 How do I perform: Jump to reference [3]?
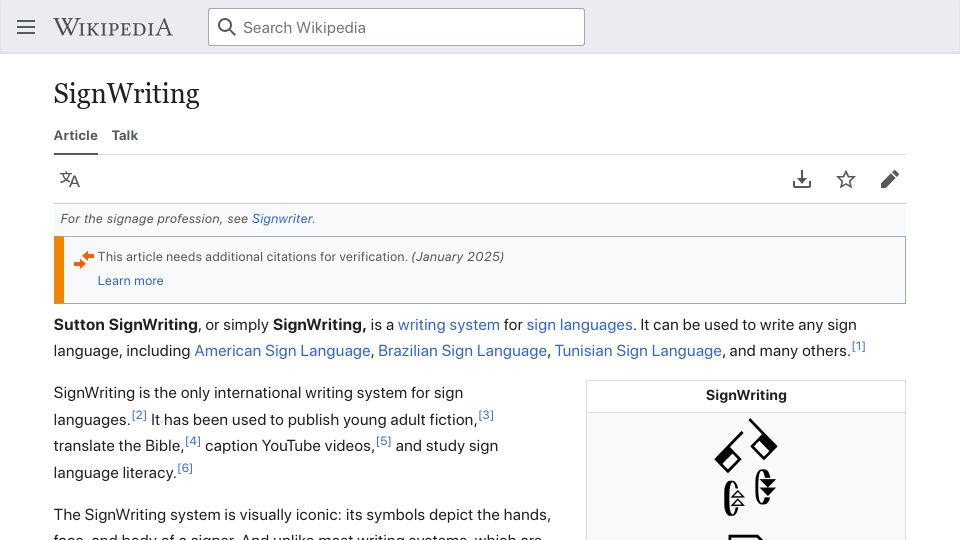click(486, 415)
